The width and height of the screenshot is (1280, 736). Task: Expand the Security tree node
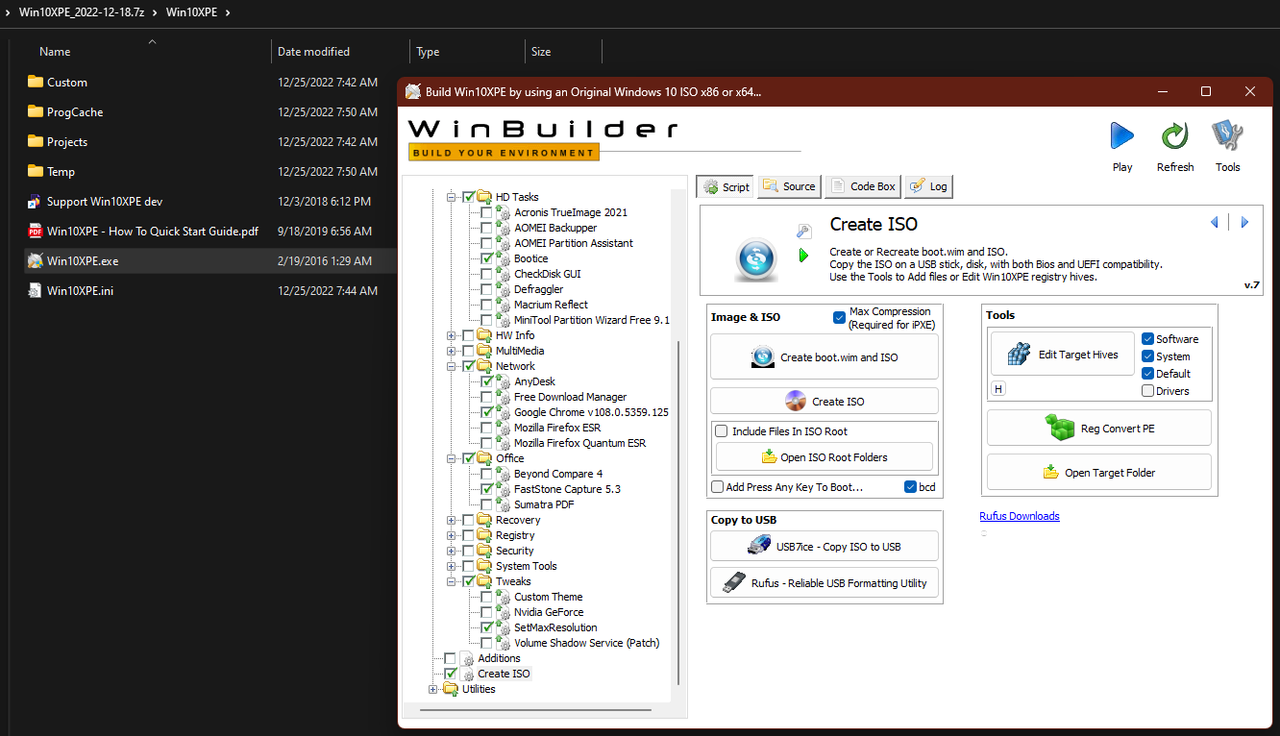point(451,551)
